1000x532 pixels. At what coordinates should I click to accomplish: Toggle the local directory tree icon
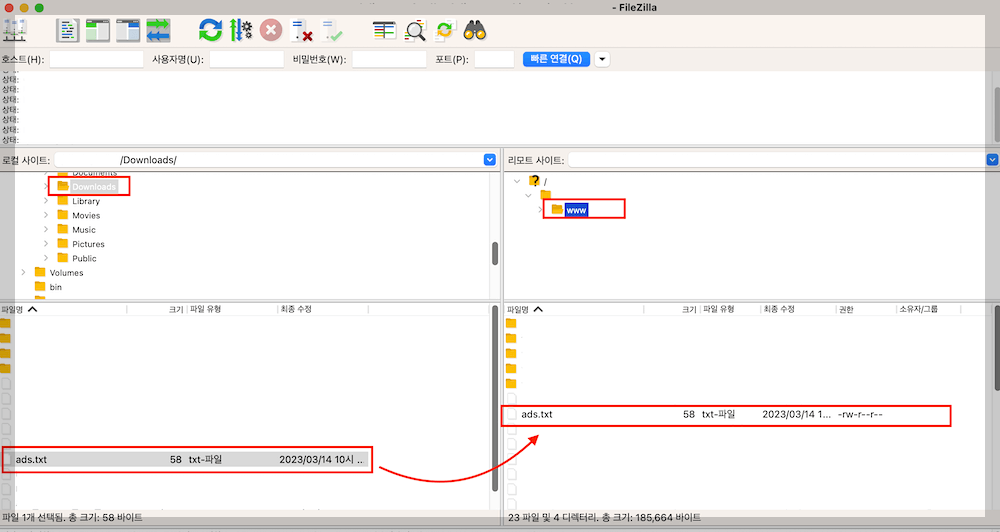(x=98, y=30)
